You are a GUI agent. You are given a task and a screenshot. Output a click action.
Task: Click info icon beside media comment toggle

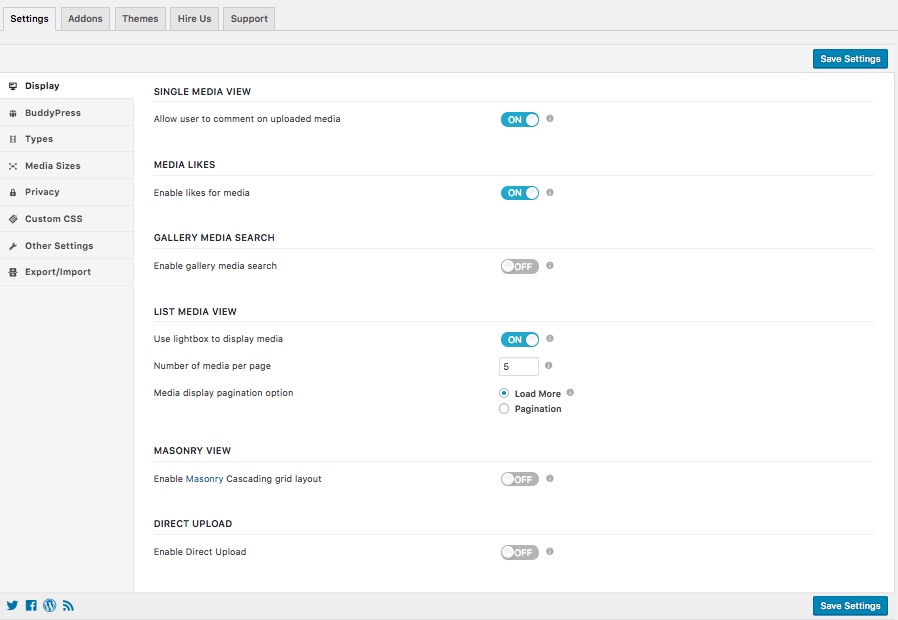click(x=550, y=119)
